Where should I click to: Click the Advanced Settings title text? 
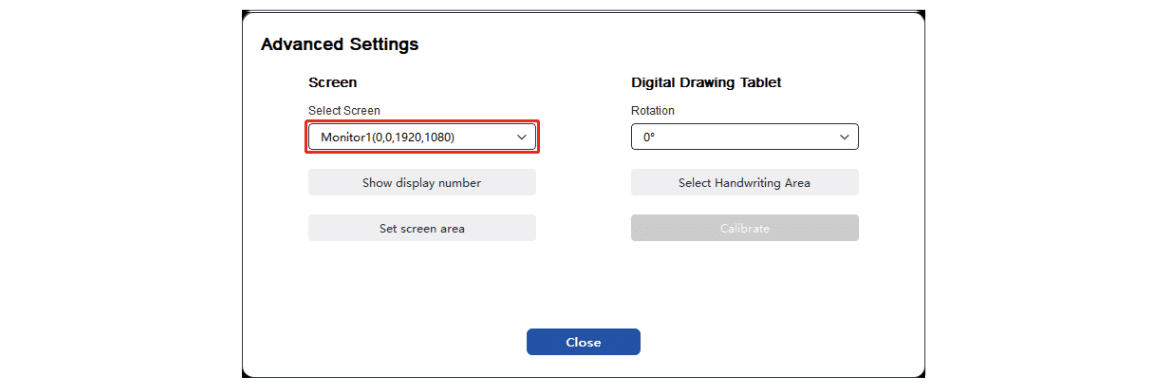pos(339,45)
